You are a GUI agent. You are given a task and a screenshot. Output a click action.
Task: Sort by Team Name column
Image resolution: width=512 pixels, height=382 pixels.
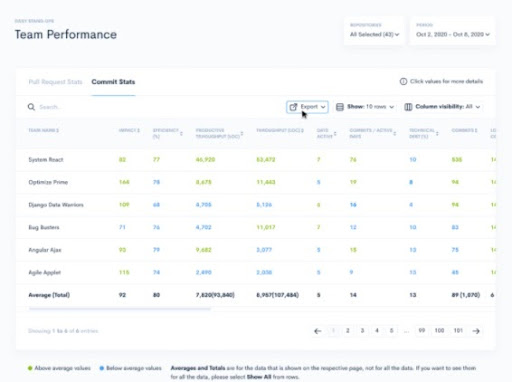click(44, 130)
